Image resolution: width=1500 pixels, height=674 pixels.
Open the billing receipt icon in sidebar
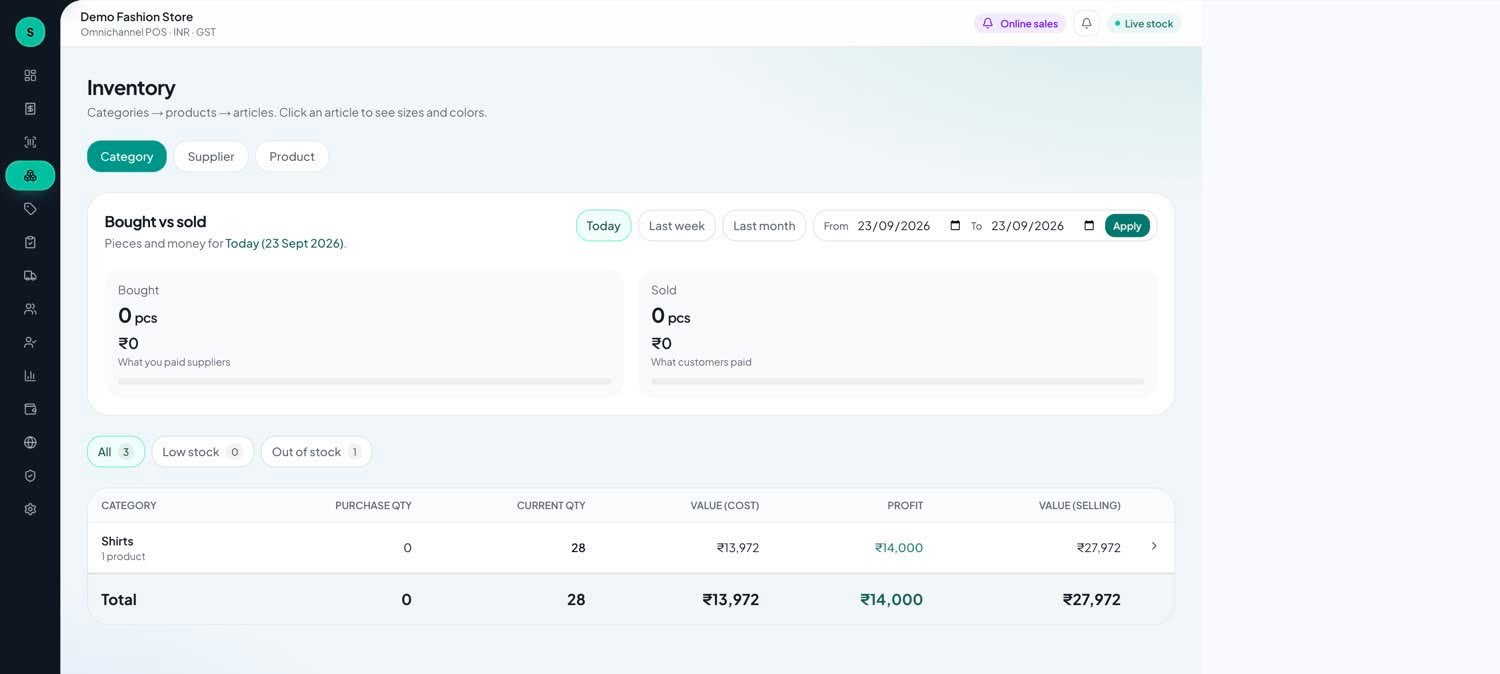pyautogui.click(x=30, y=108)
